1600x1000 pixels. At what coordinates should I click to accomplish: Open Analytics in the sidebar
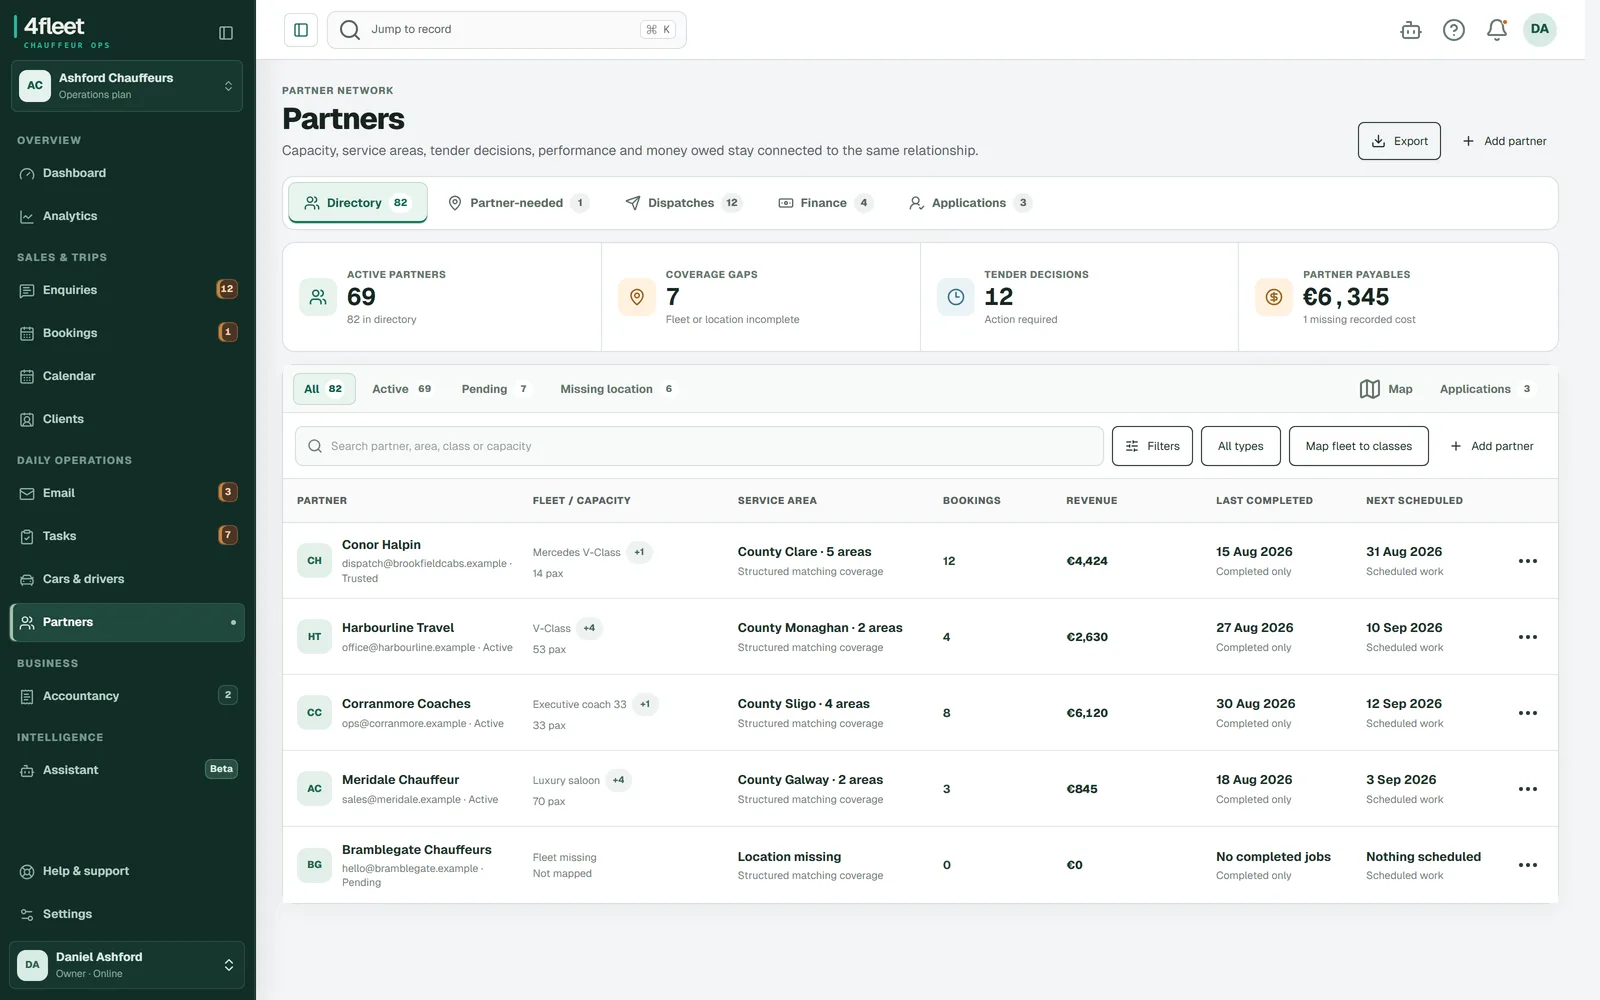click(x=127, y=216)
